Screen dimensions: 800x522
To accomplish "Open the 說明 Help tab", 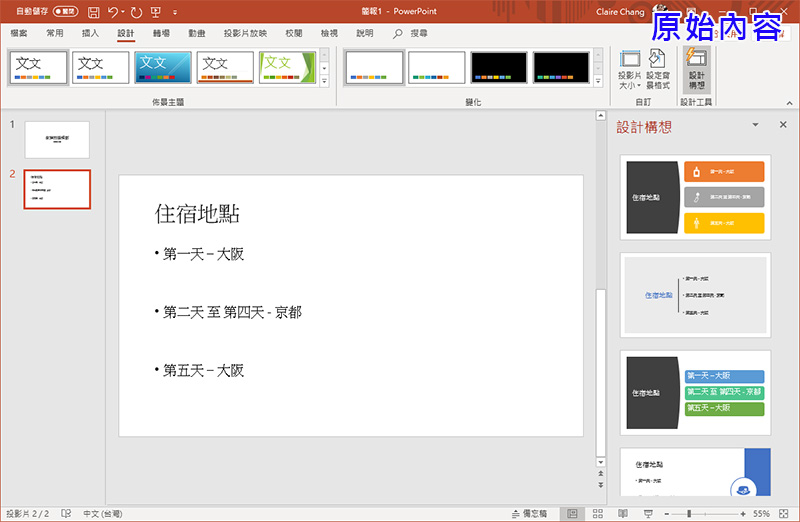I will (364, 33).
